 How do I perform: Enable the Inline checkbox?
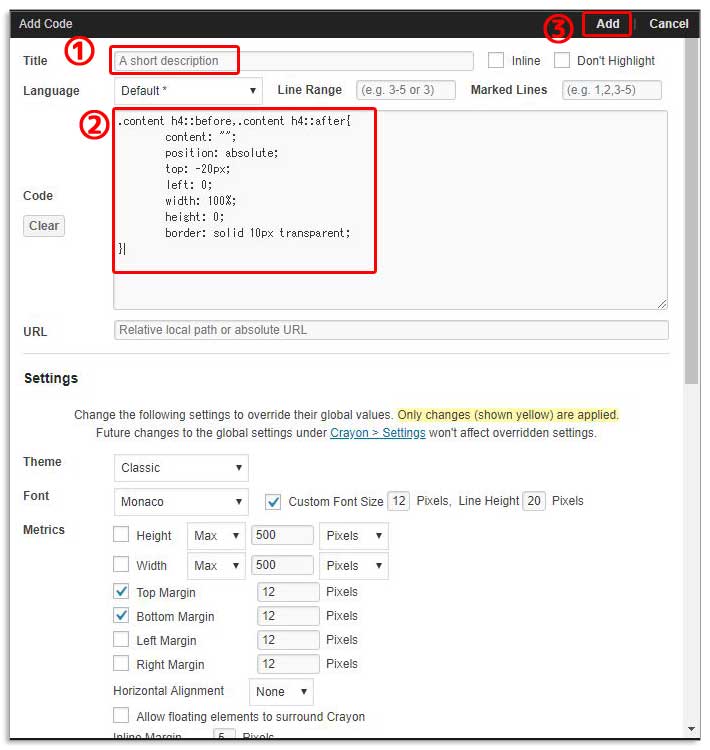[496, 61]
